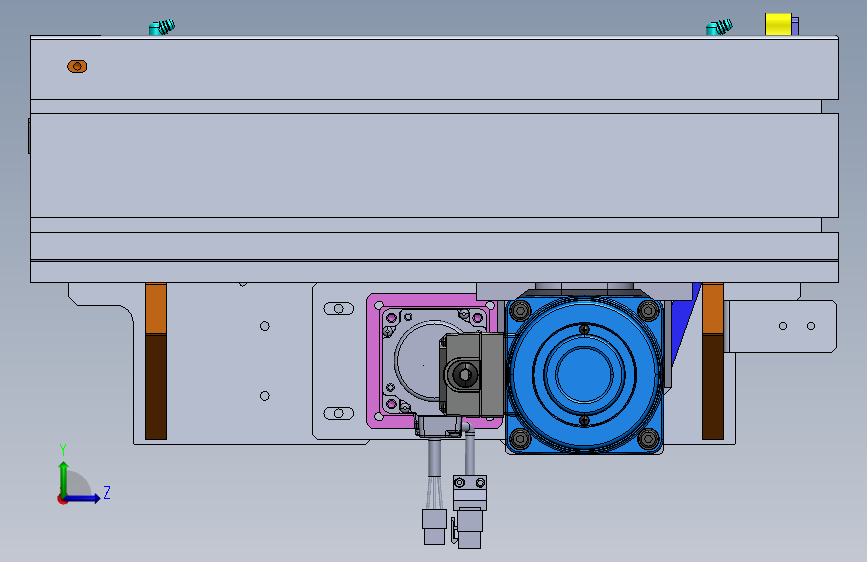Select the orange oval slot bushing on top rail
The image size is (867, 562).
pyautogui.click(x=77, y=66)
